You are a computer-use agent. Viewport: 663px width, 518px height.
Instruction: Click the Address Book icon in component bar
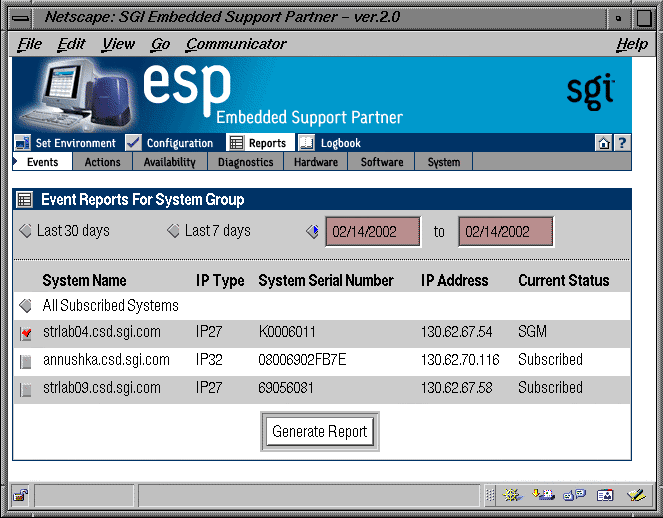pyautogui.click(x=604, y=495)
